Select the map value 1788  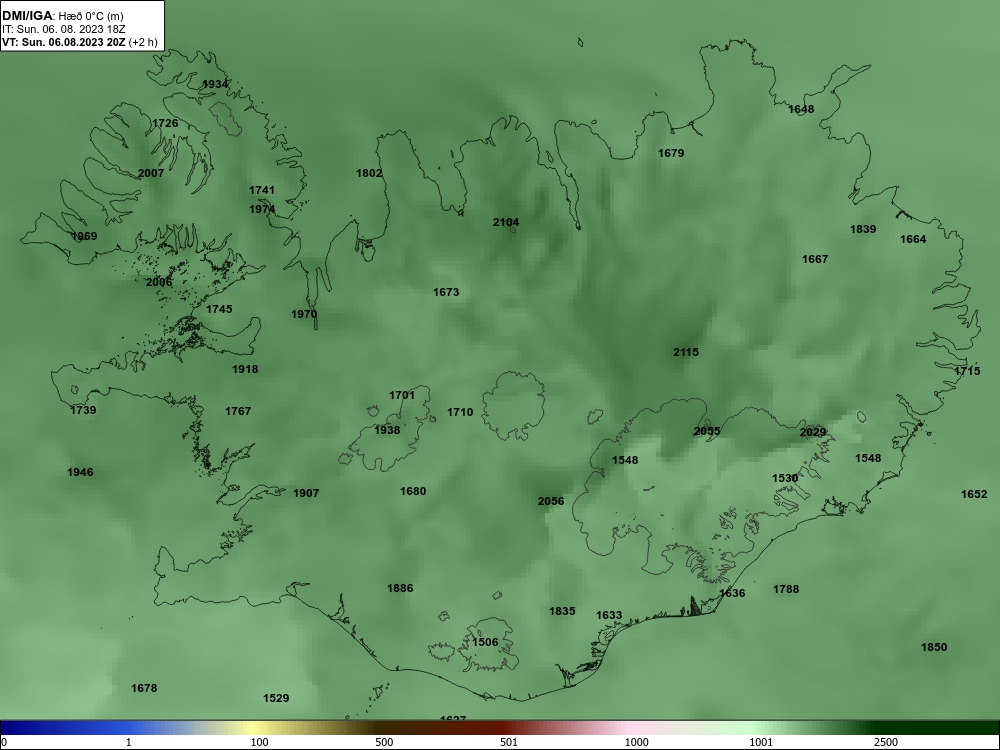tap(786, 589)
